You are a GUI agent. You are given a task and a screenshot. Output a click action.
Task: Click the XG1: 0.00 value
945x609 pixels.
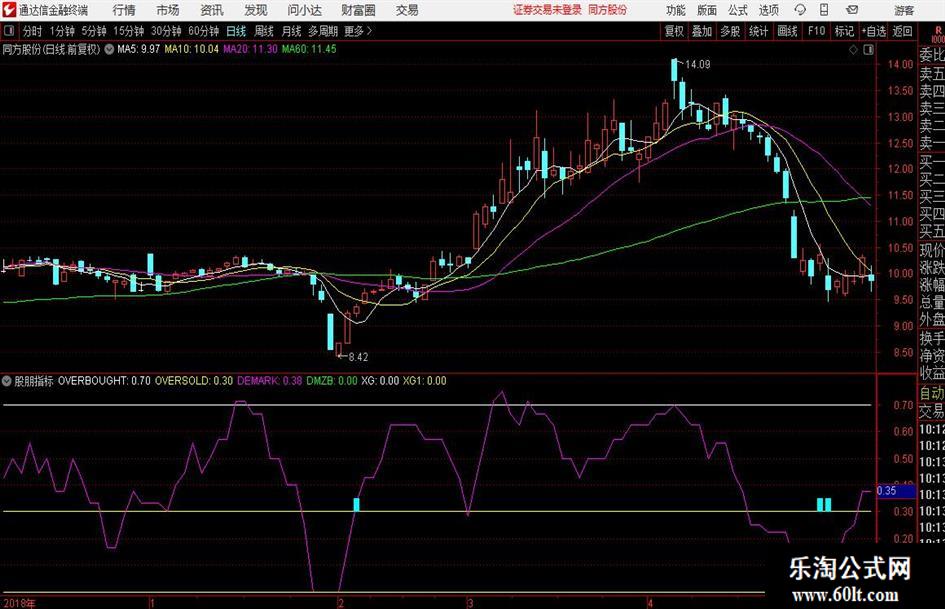[424, 381]
